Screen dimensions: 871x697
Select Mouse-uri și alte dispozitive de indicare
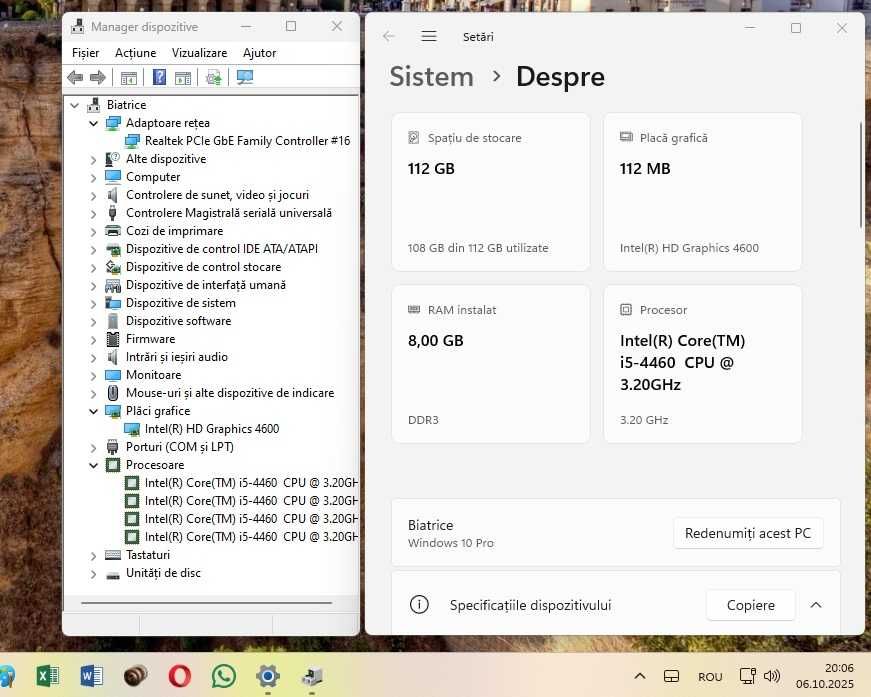click(x=230, y=393)
